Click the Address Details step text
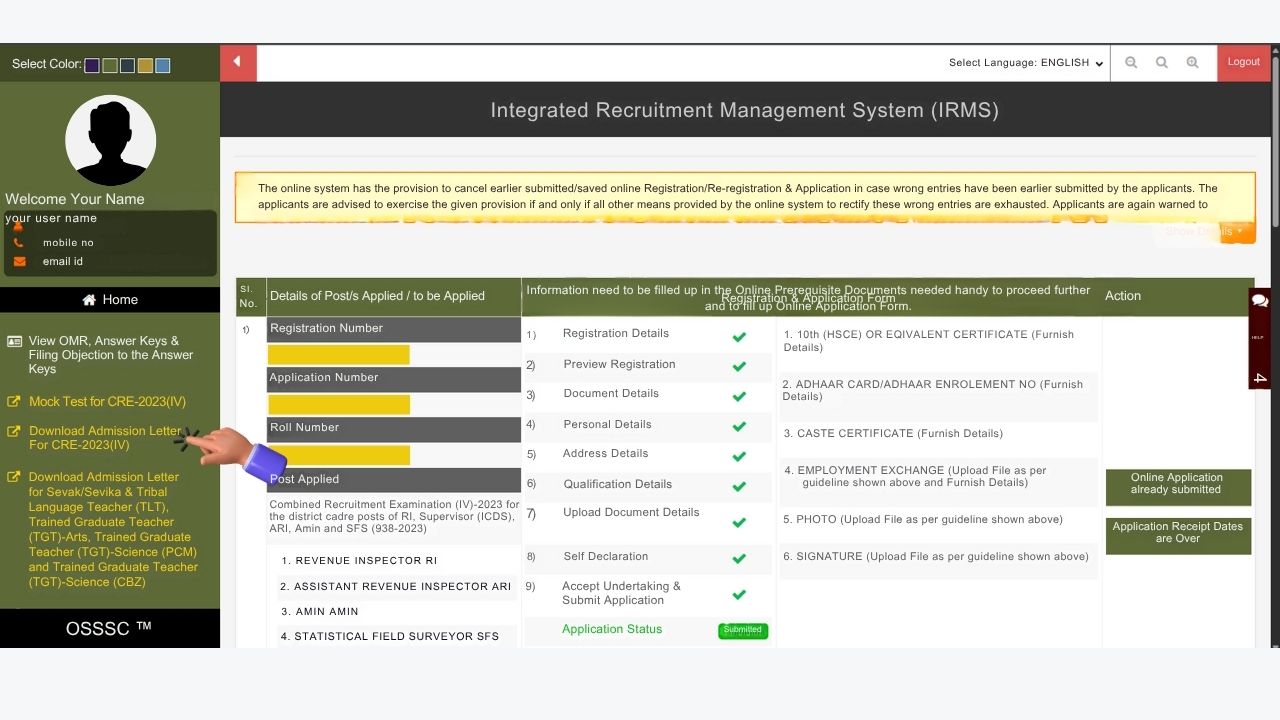The height and width of the screenshot is (720, 1280). [606, 454]
